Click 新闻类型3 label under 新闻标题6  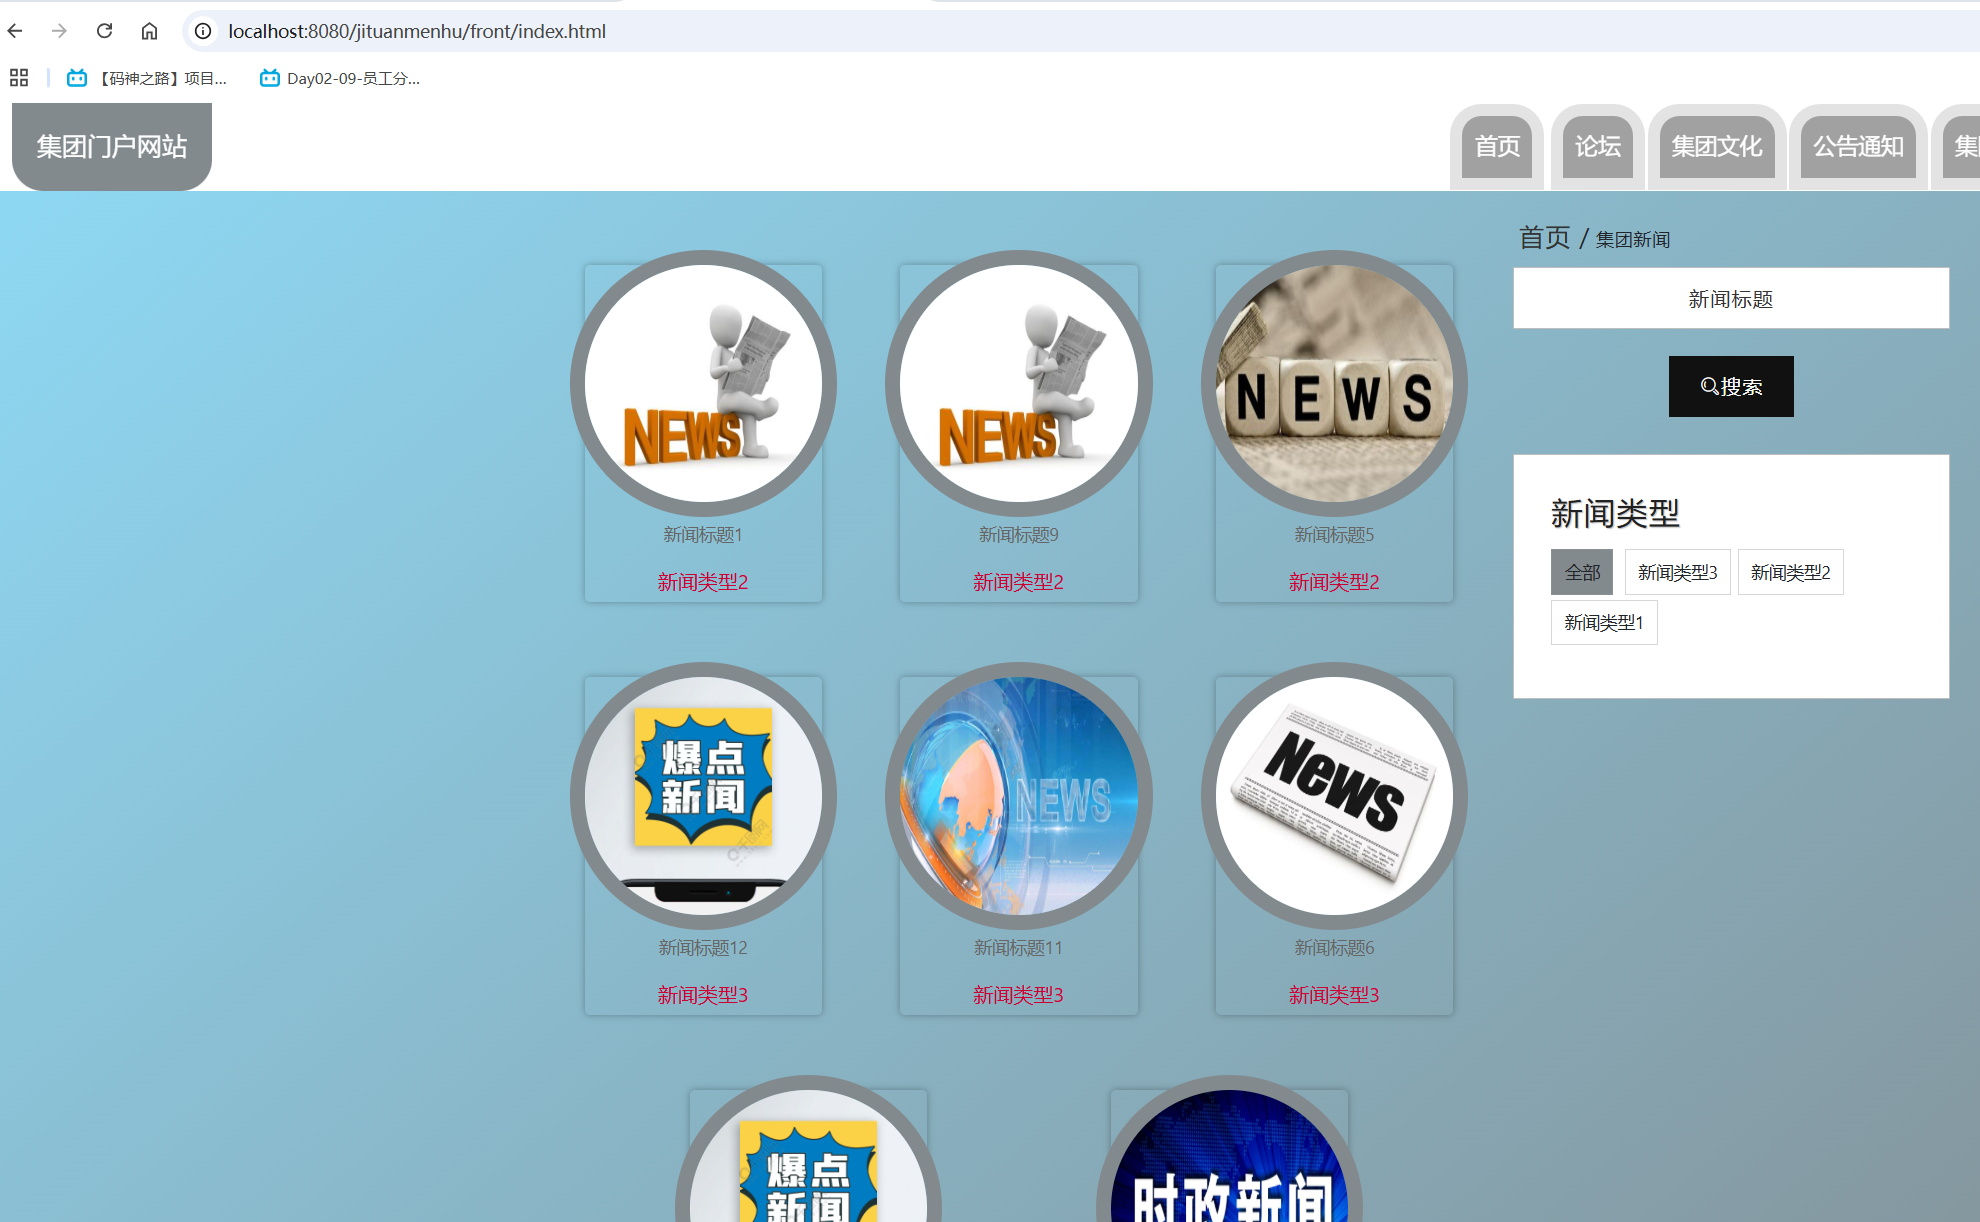coord(1334,995)
